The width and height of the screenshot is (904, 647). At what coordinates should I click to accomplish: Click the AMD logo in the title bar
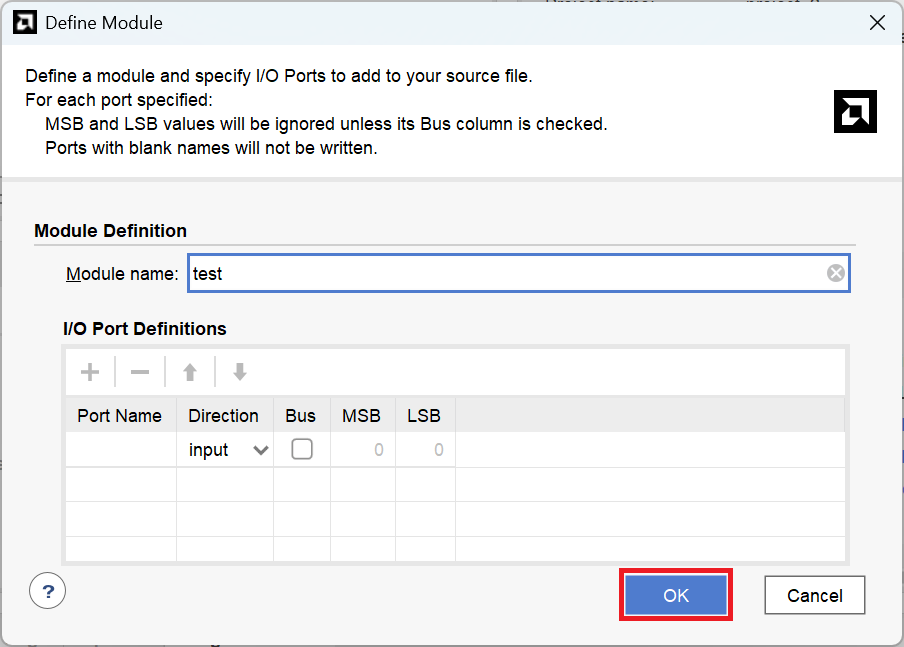point(25,22)
